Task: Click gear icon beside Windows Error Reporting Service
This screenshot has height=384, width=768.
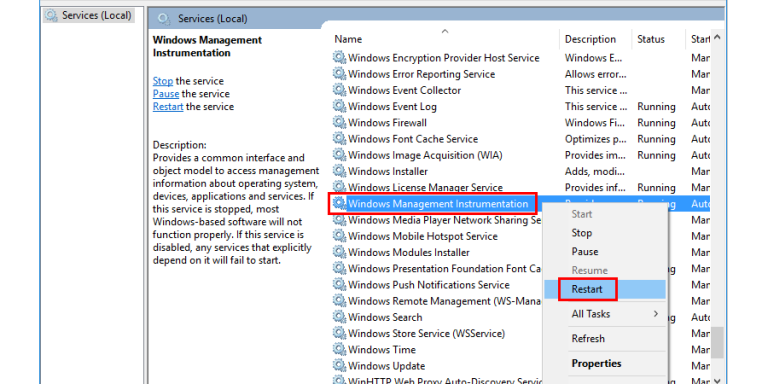Action: (339, 74)
